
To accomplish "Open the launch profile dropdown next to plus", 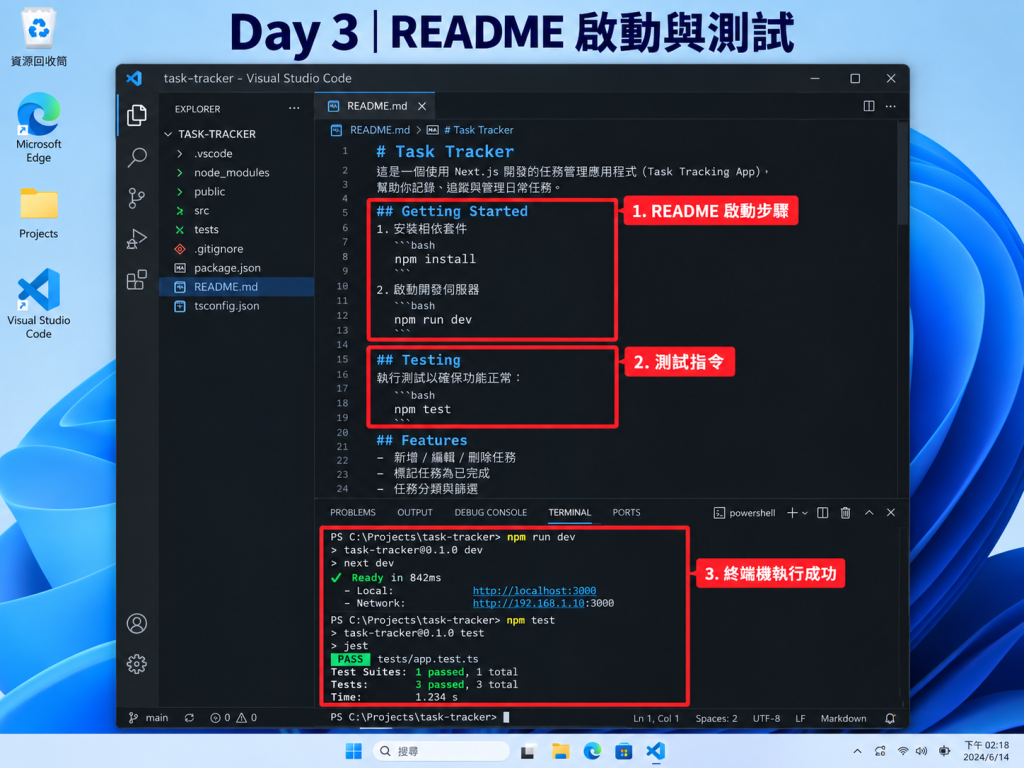I will click(x=805, y=513).
